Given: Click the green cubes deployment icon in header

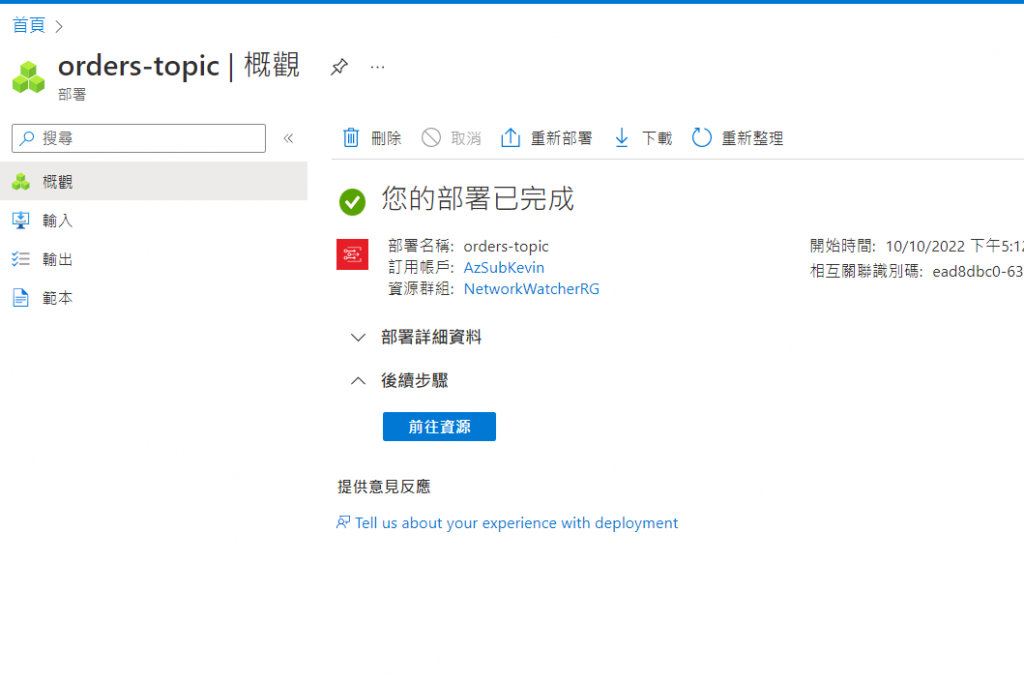Looking at the screenshot, I should 29,77.
